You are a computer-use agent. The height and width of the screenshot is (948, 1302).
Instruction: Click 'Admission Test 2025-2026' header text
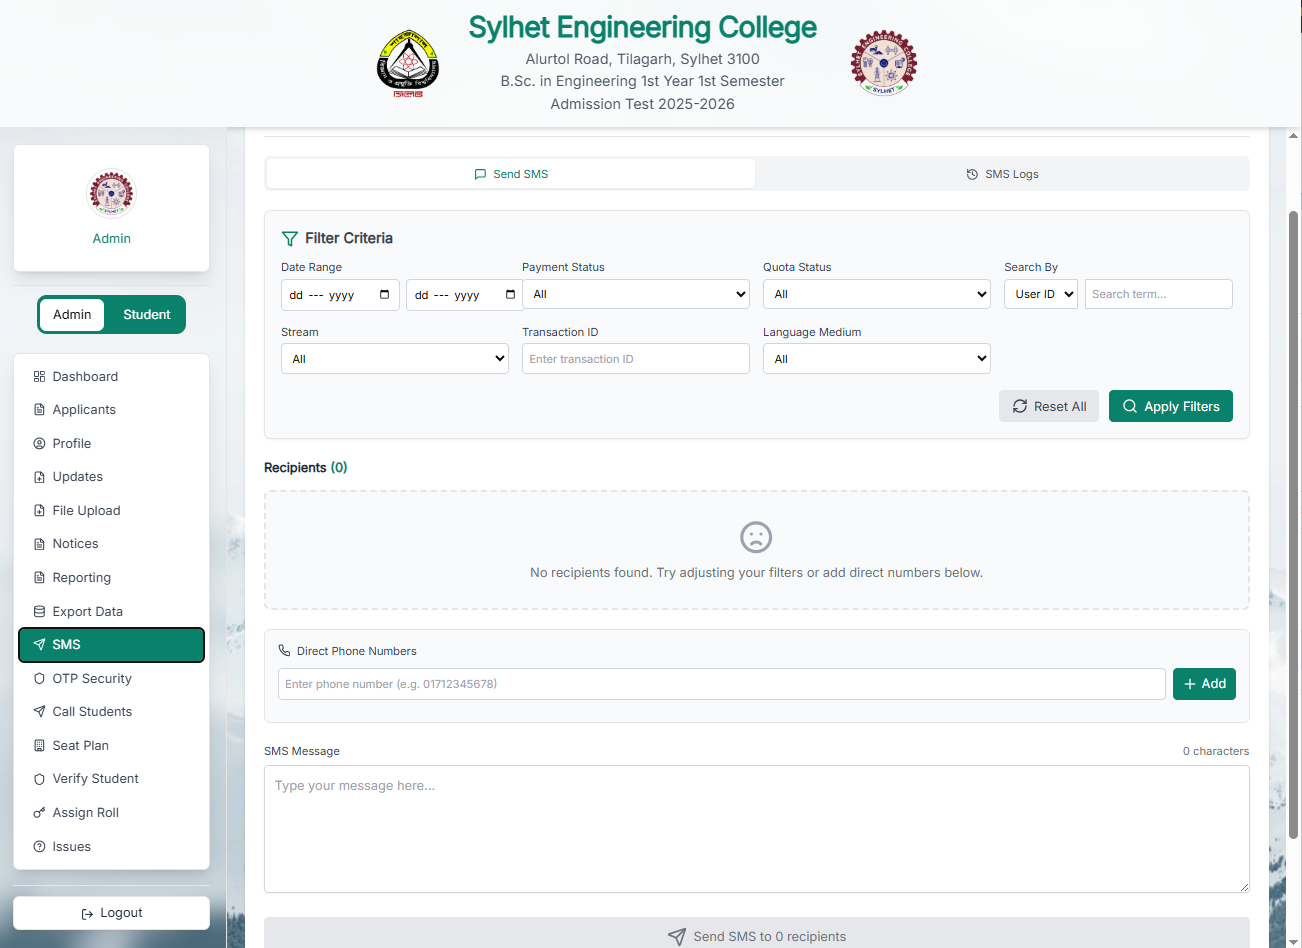[x=642, y=104]
